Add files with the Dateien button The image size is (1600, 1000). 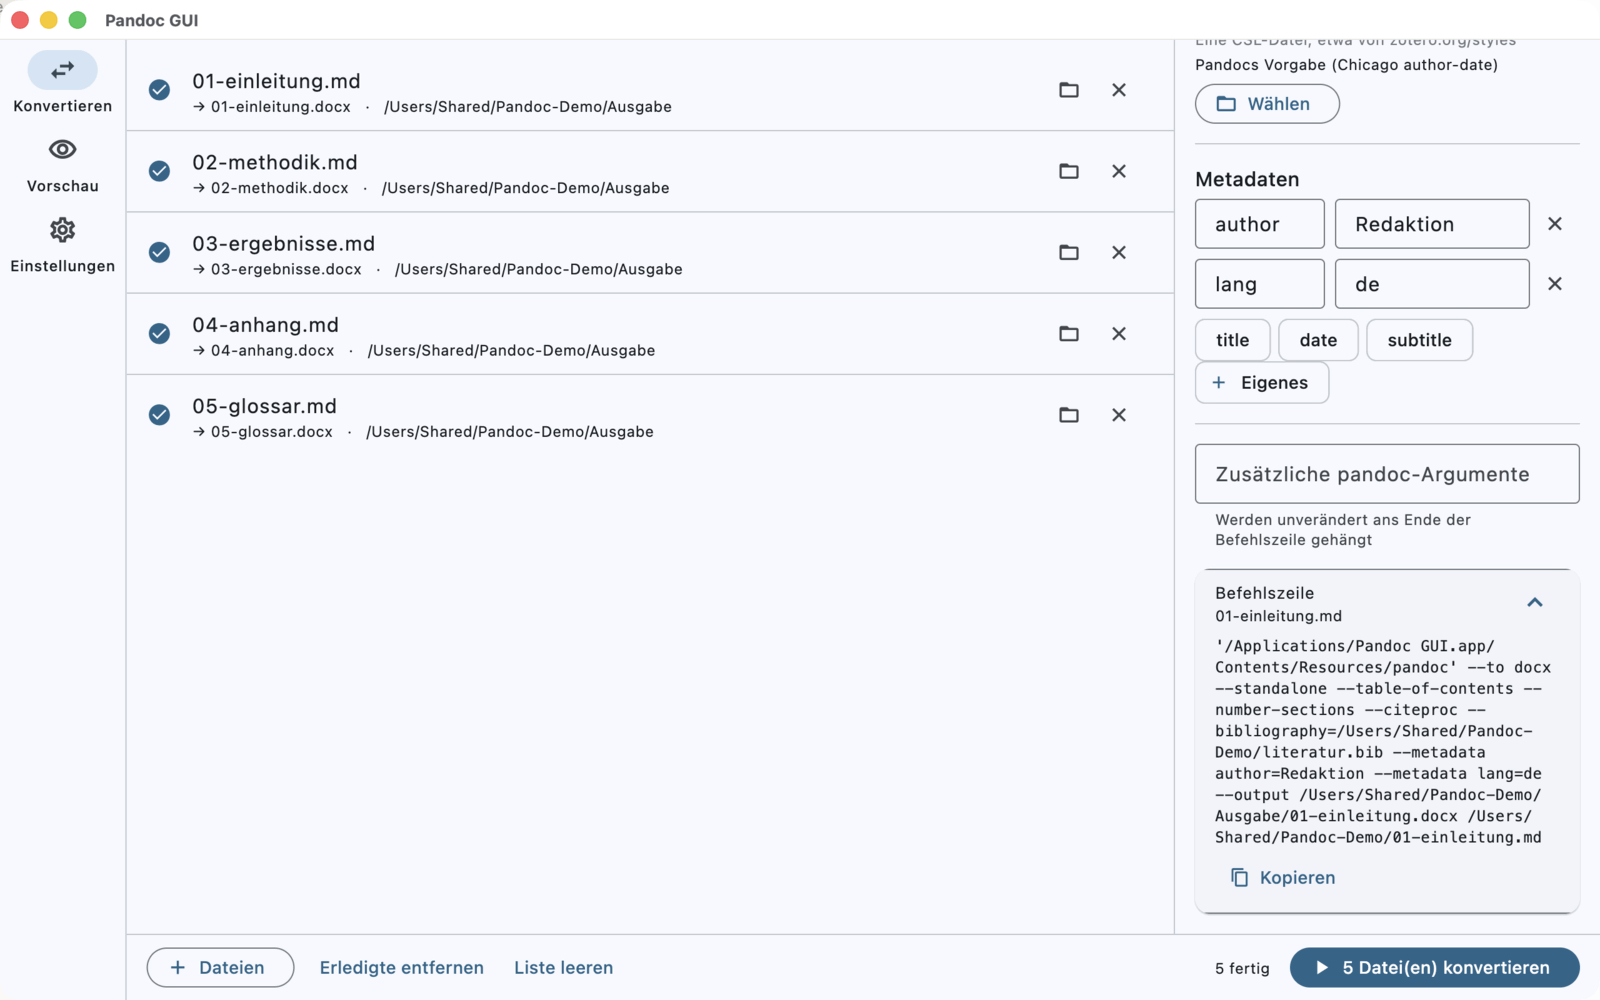220,968
